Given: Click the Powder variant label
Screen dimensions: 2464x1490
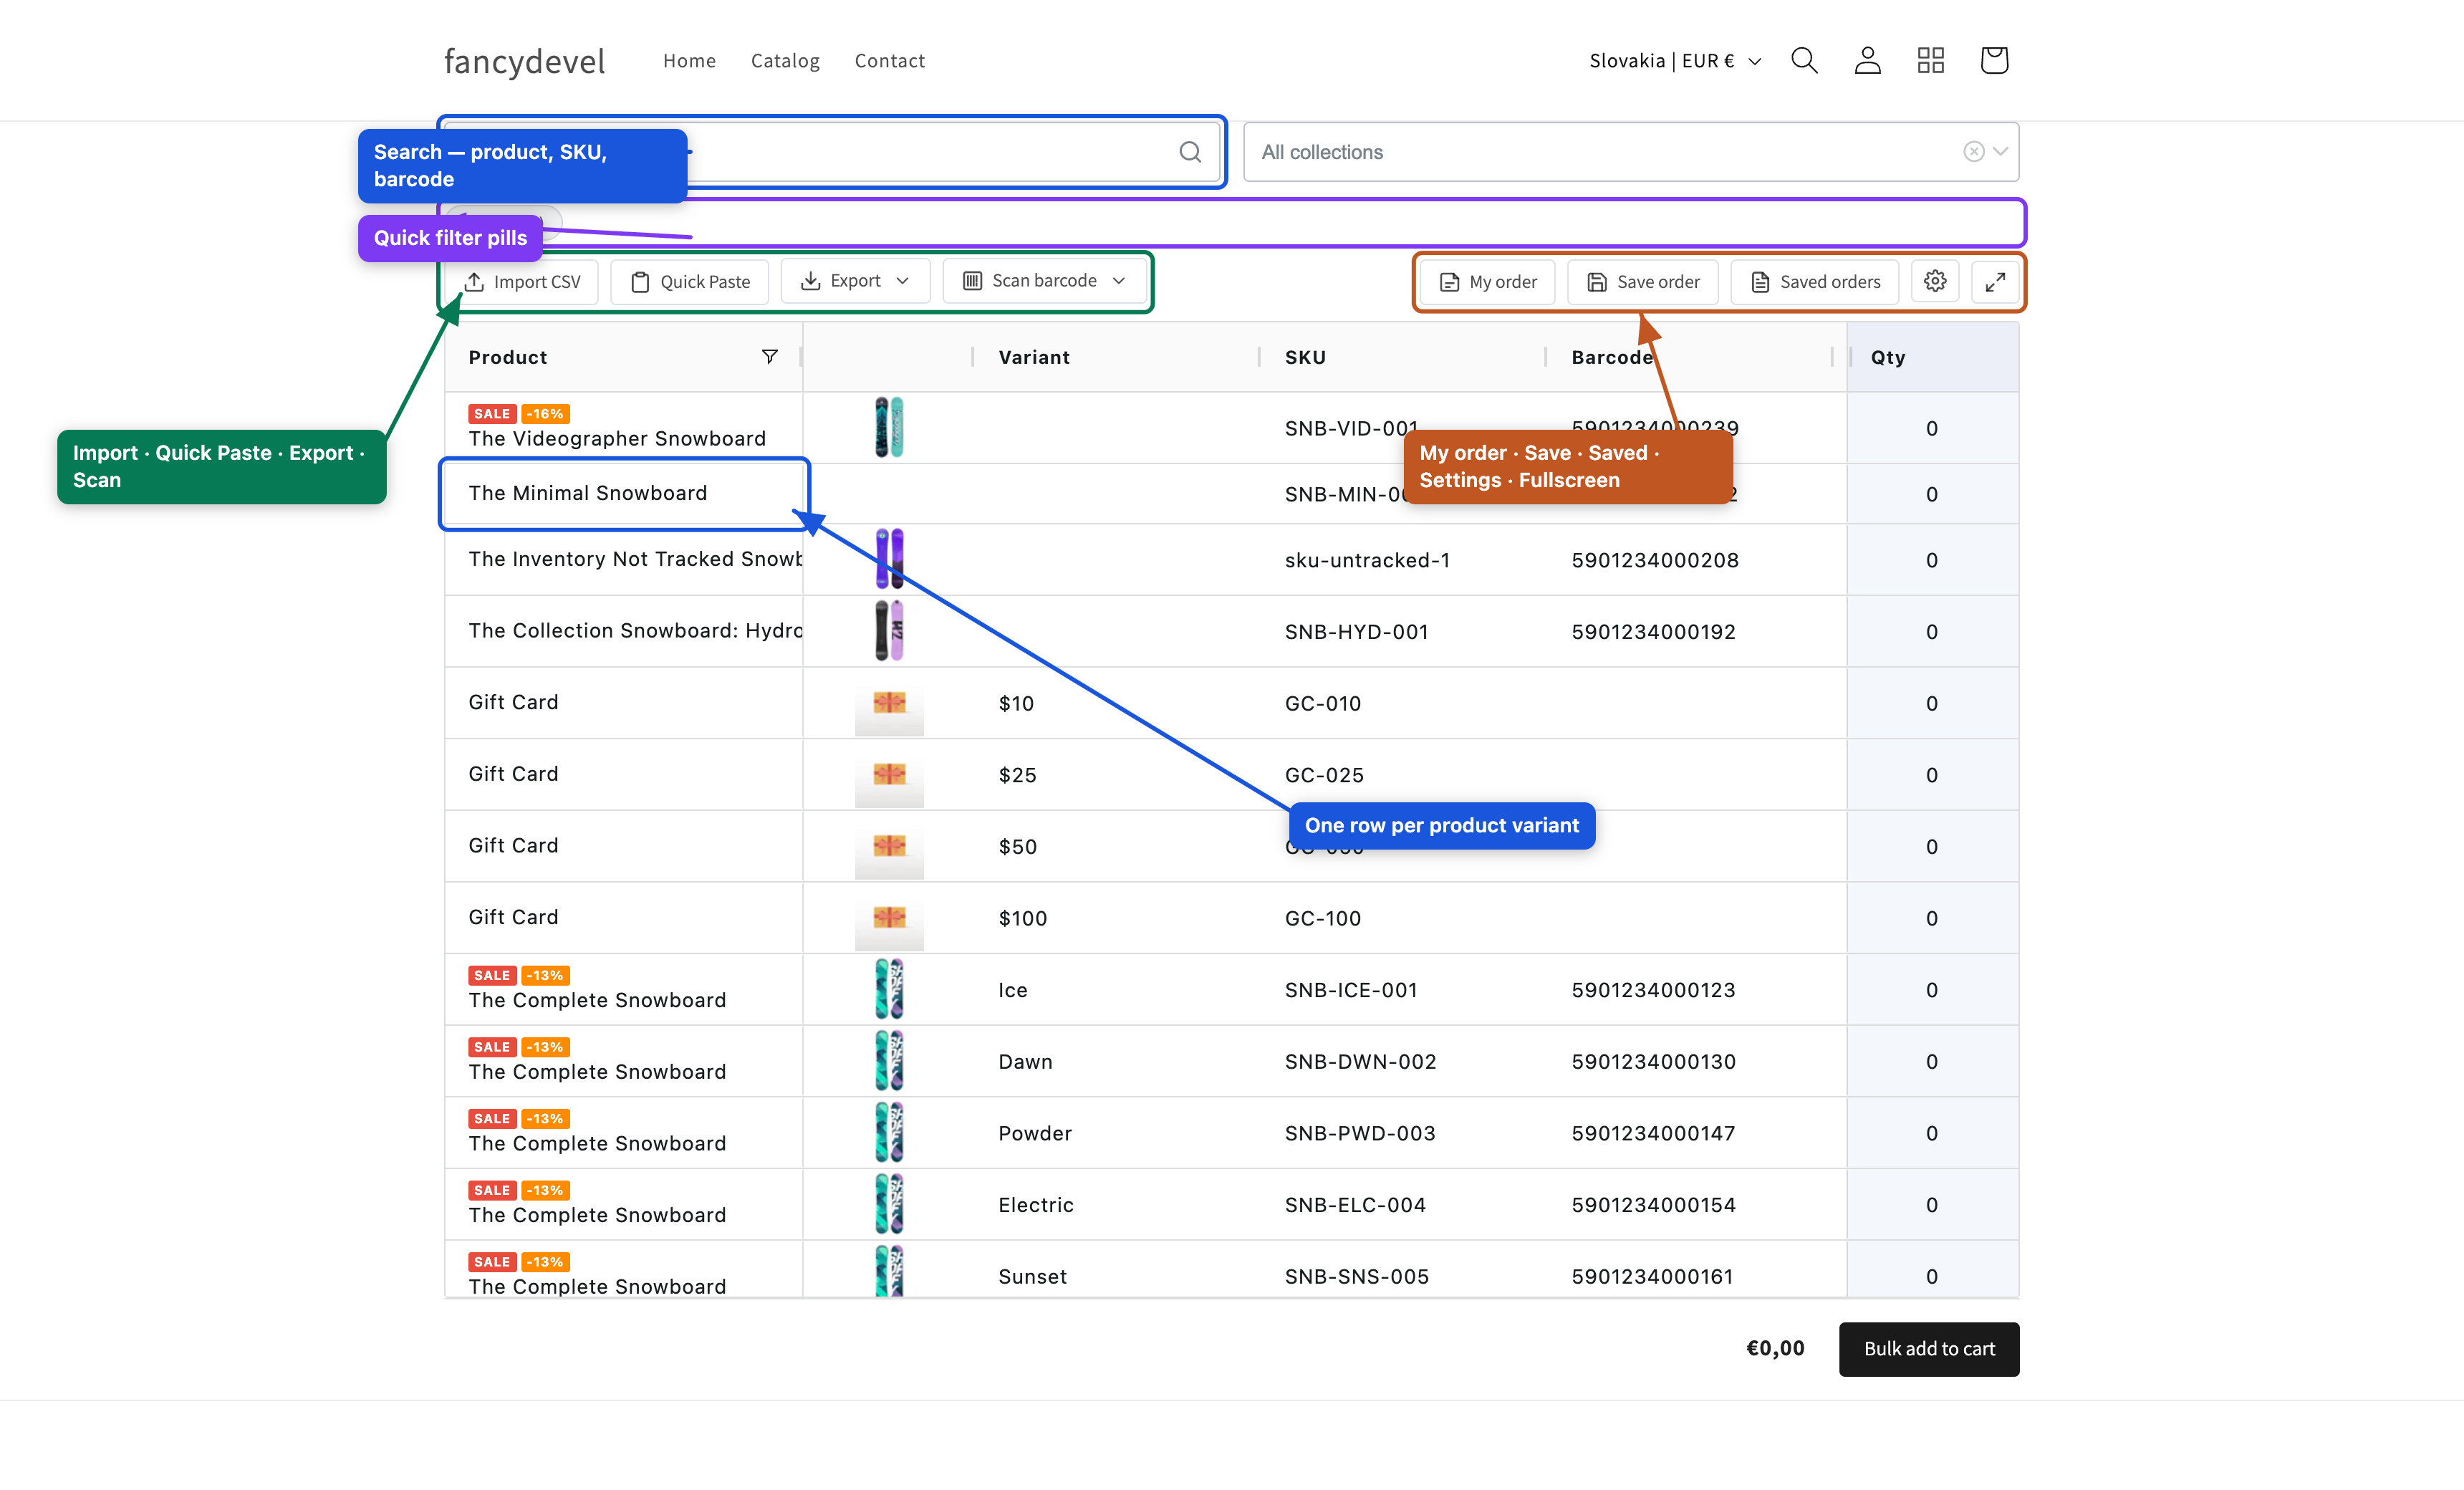Looking at the screenshot, I should tap(1034, 1133).
